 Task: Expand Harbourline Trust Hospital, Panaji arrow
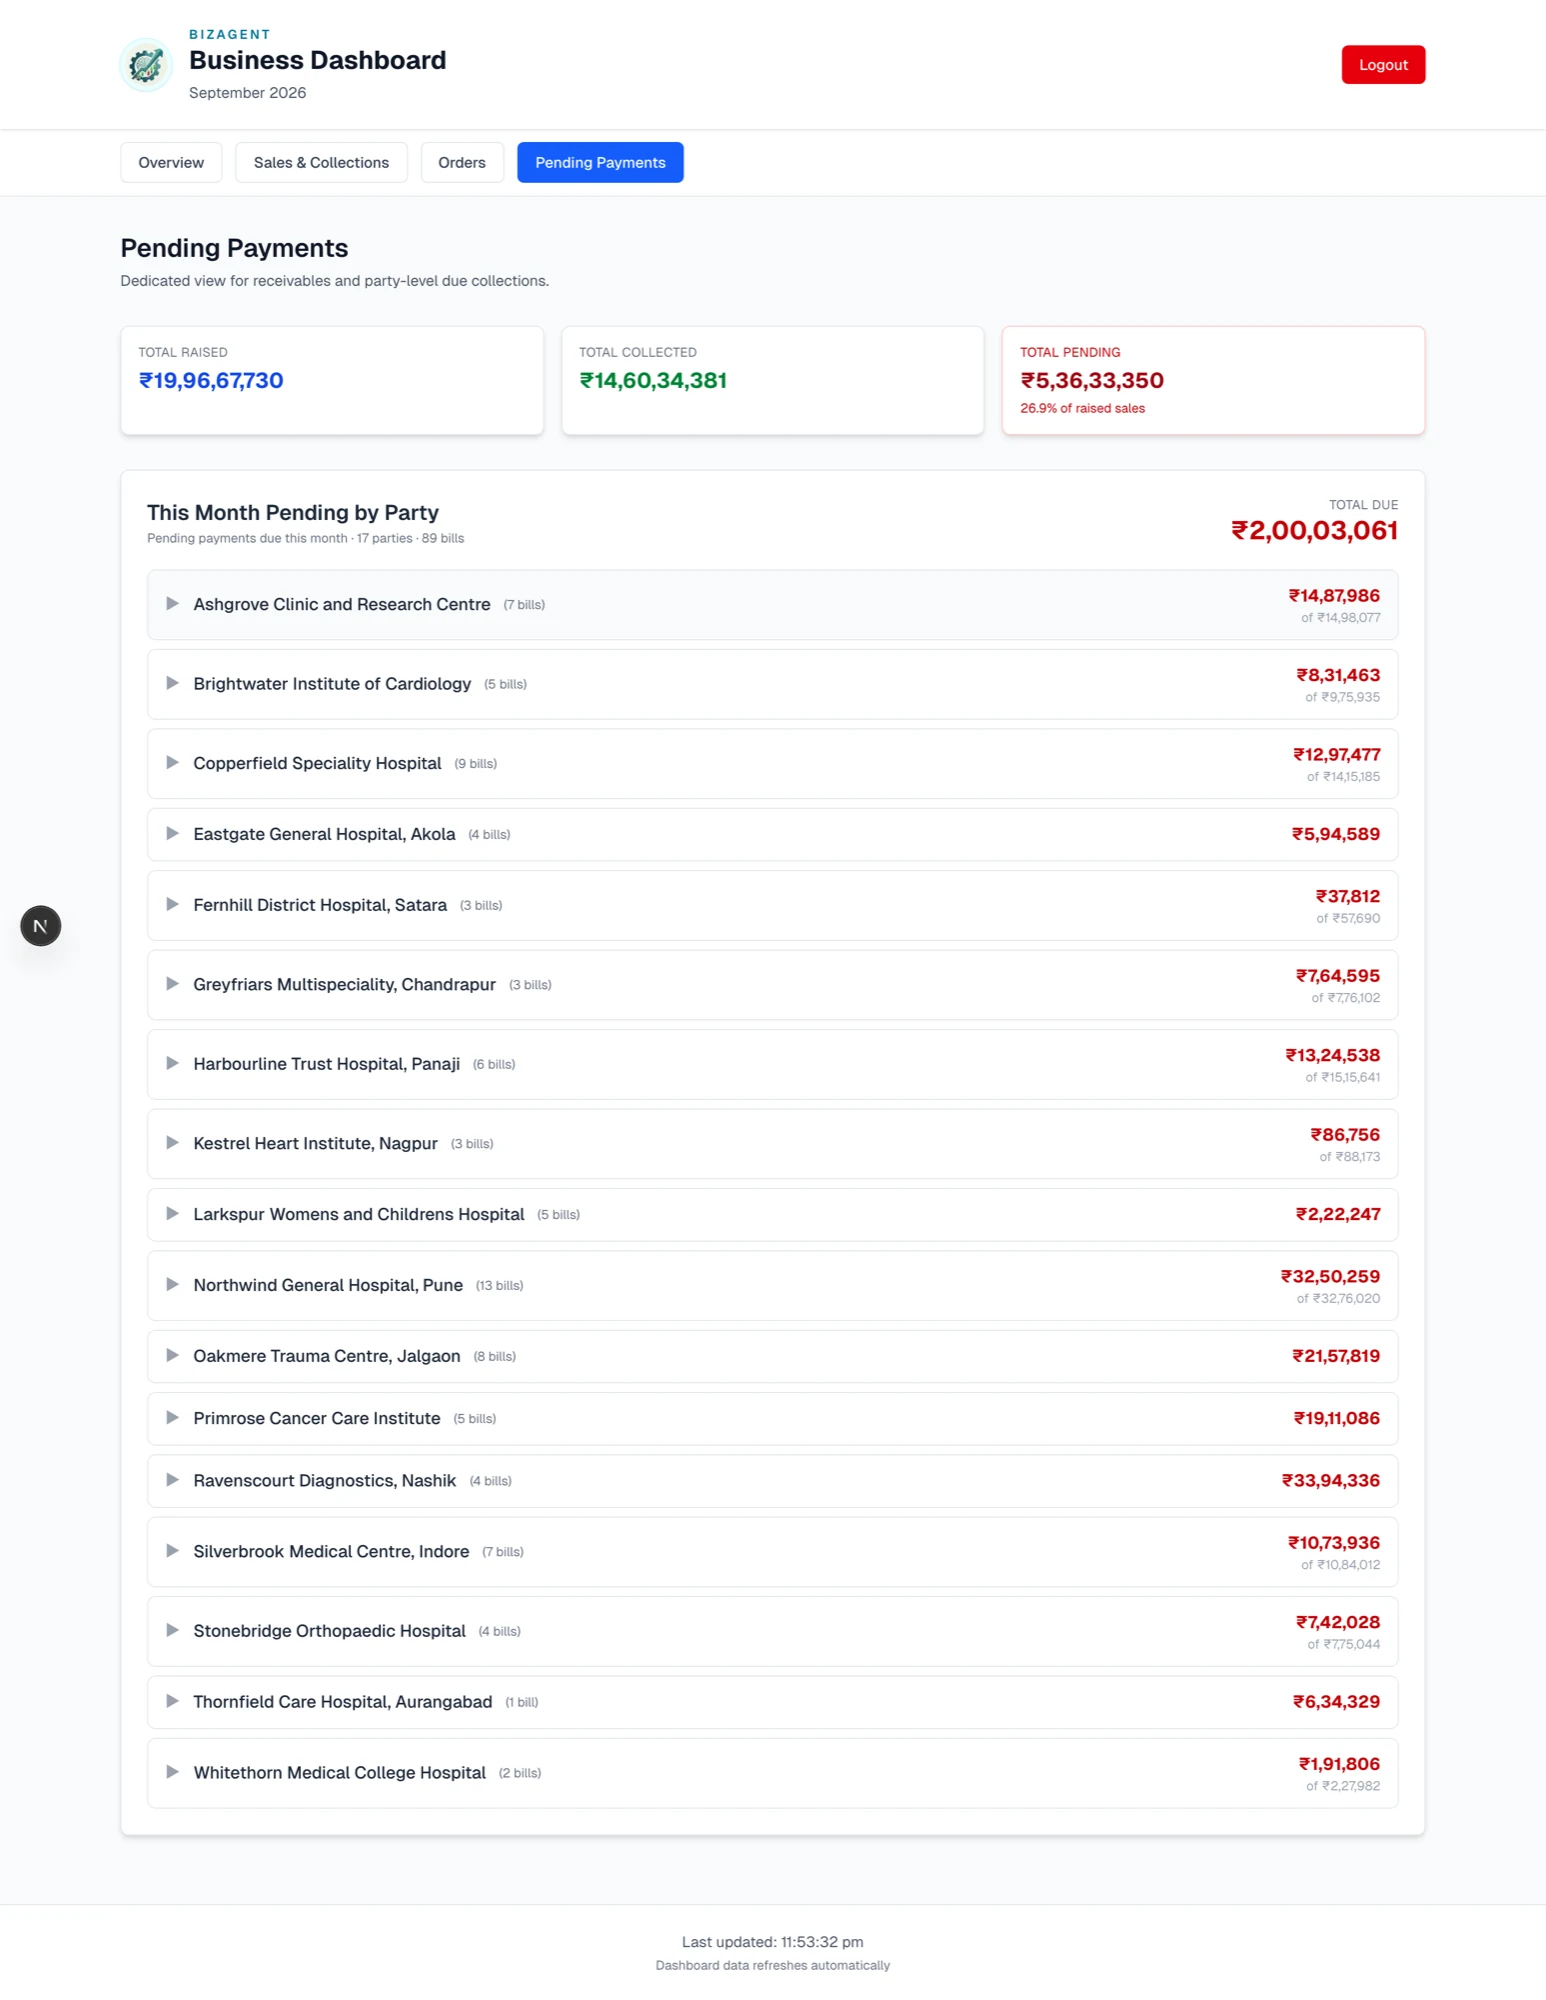[x=172, y=1064]
